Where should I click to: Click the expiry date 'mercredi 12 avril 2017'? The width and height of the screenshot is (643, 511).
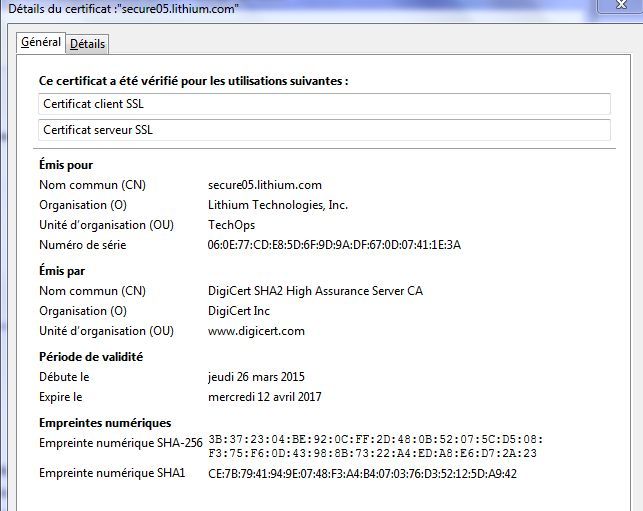pos(264,397)
